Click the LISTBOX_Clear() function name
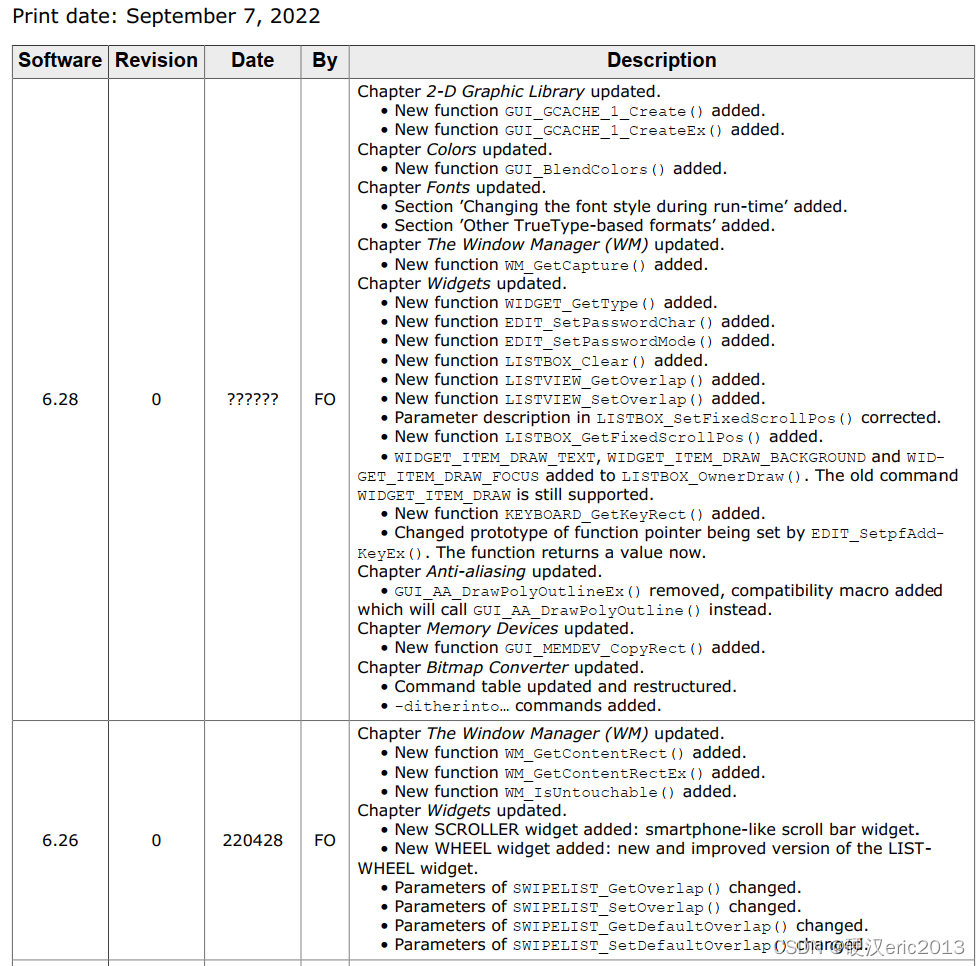Viewport: 980px width, 966px height. pyautogui.click(x=574, y=362)
